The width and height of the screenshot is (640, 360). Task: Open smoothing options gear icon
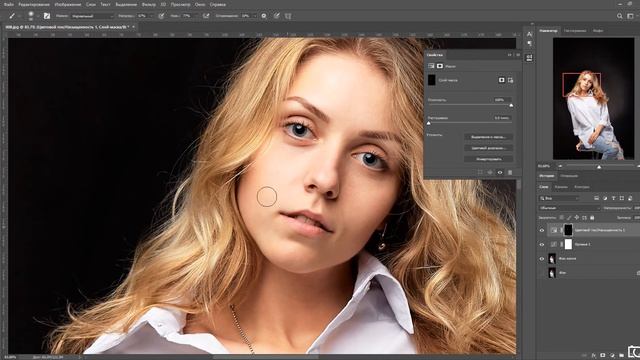pyautogui.click(x=264, y=16)
